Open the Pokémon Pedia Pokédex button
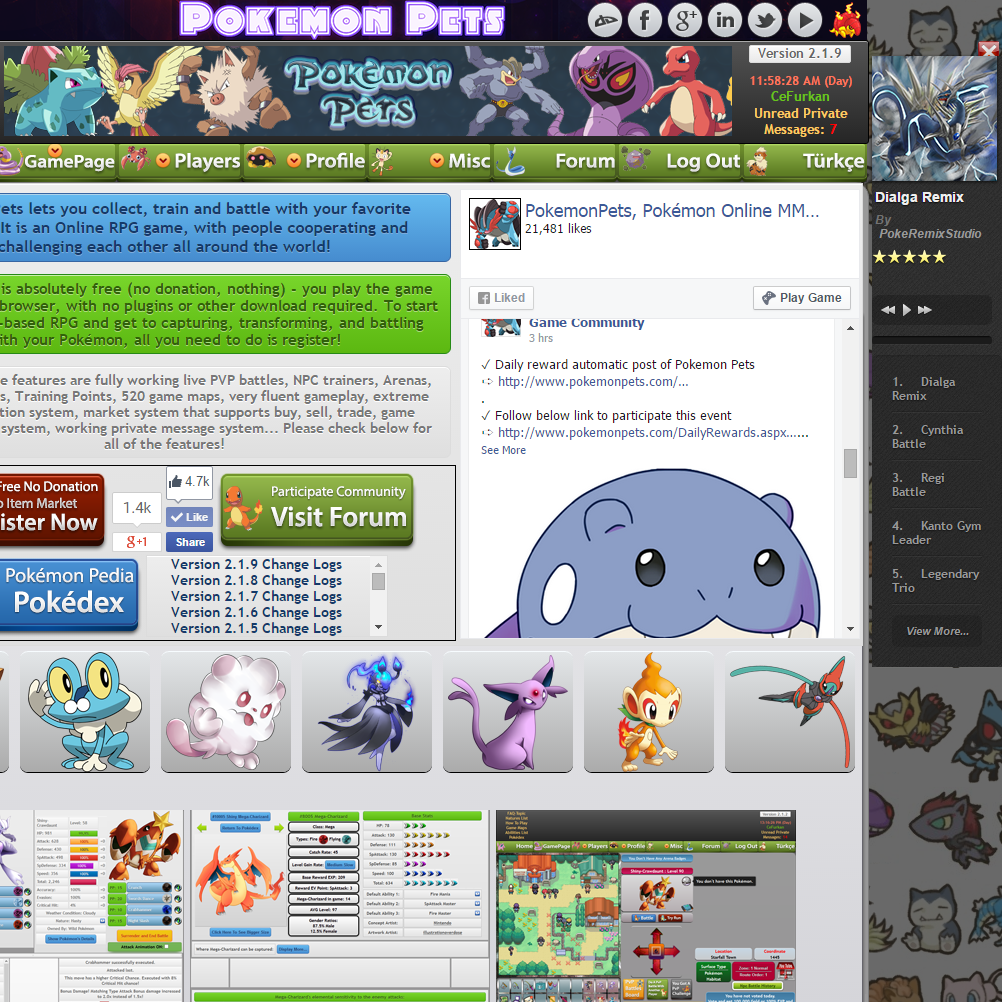 [x=68, y=595]
